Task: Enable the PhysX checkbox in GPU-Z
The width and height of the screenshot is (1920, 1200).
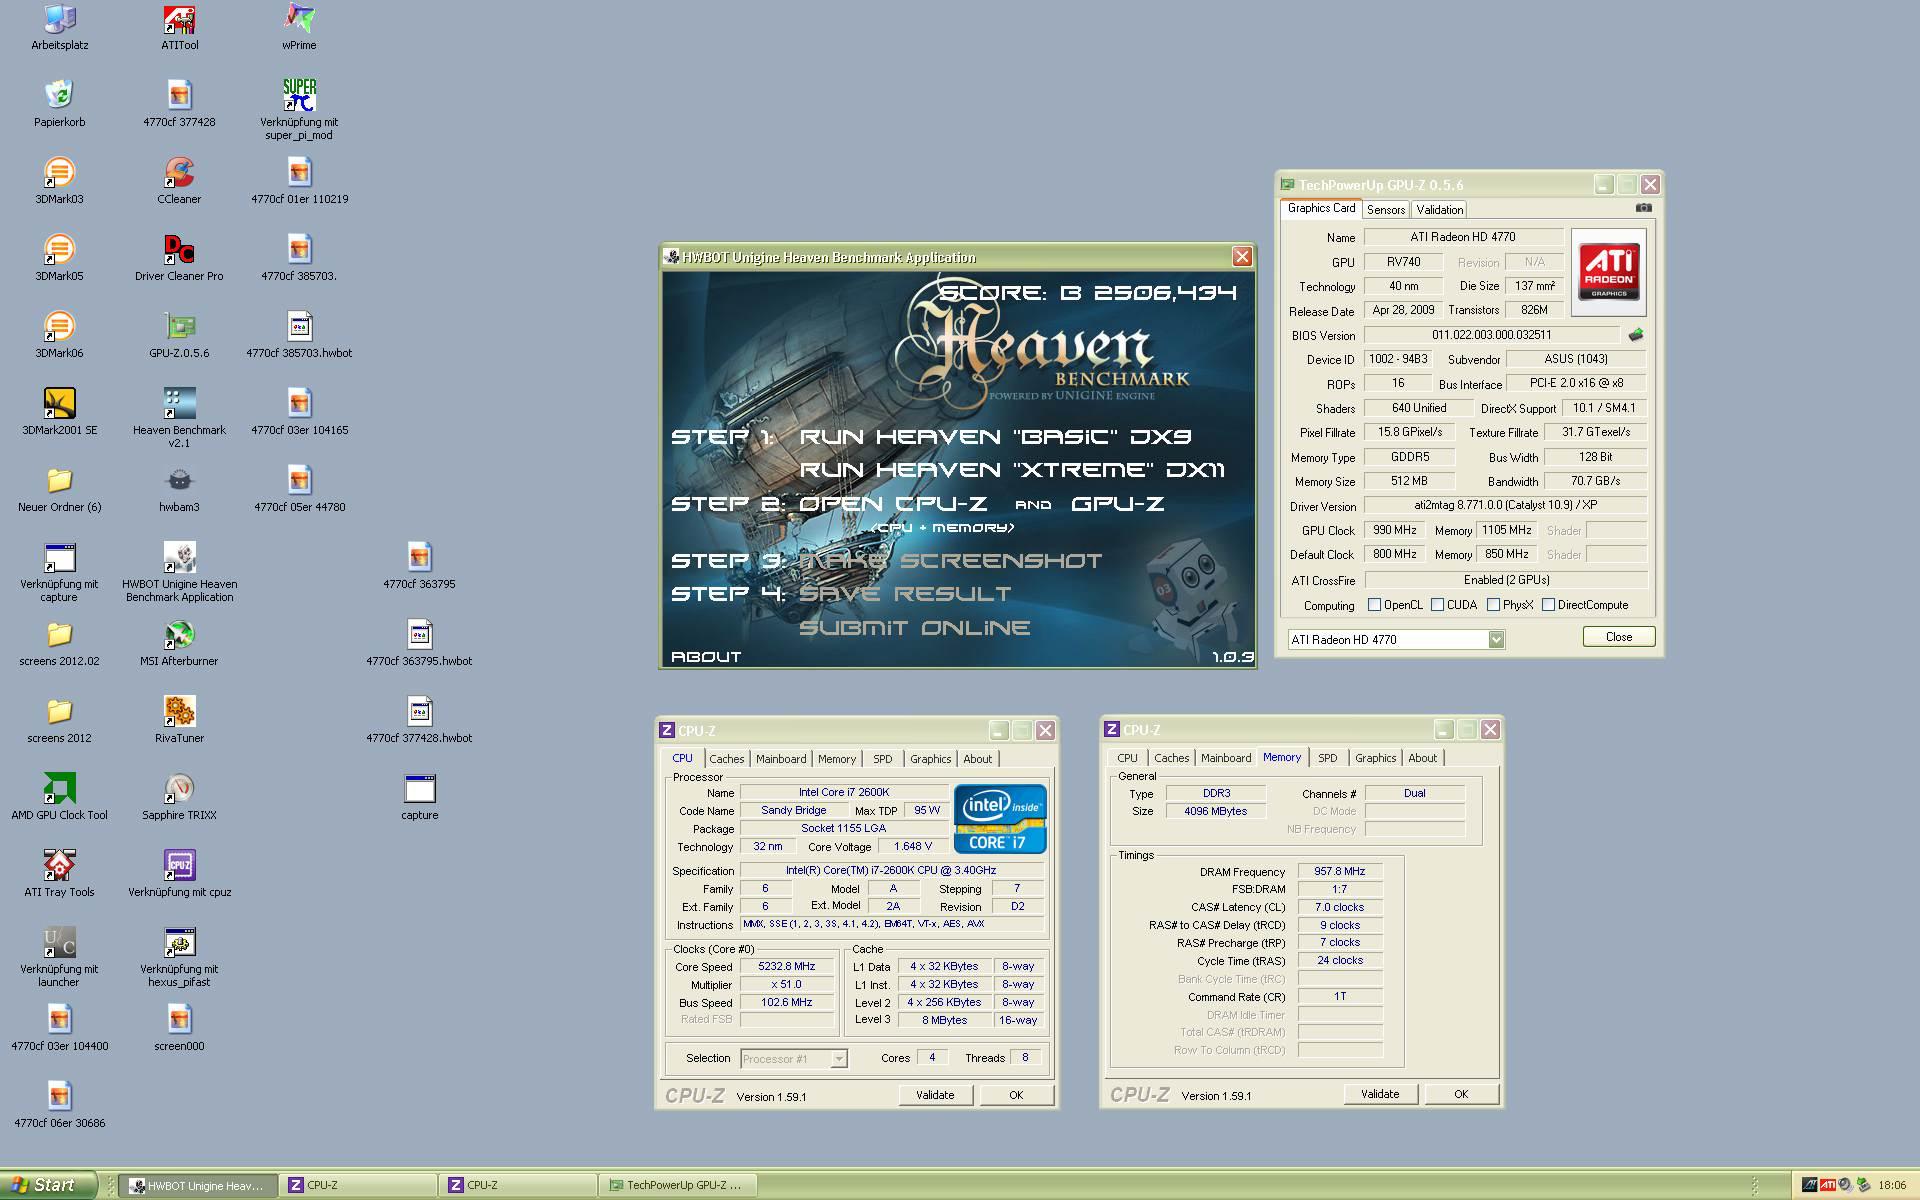Action: [1493, 605]
